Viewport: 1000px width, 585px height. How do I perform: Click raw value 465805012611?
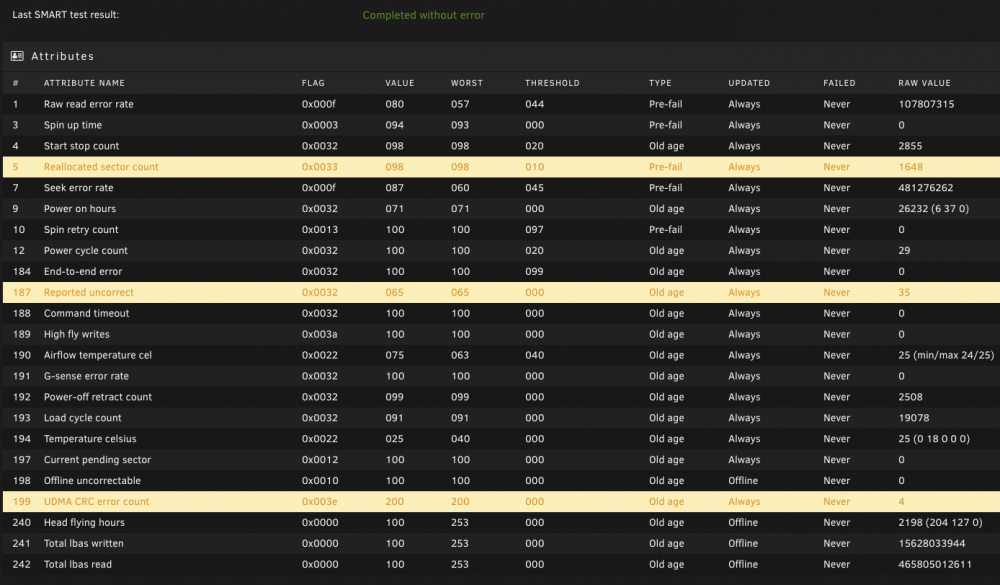(935, 565)
